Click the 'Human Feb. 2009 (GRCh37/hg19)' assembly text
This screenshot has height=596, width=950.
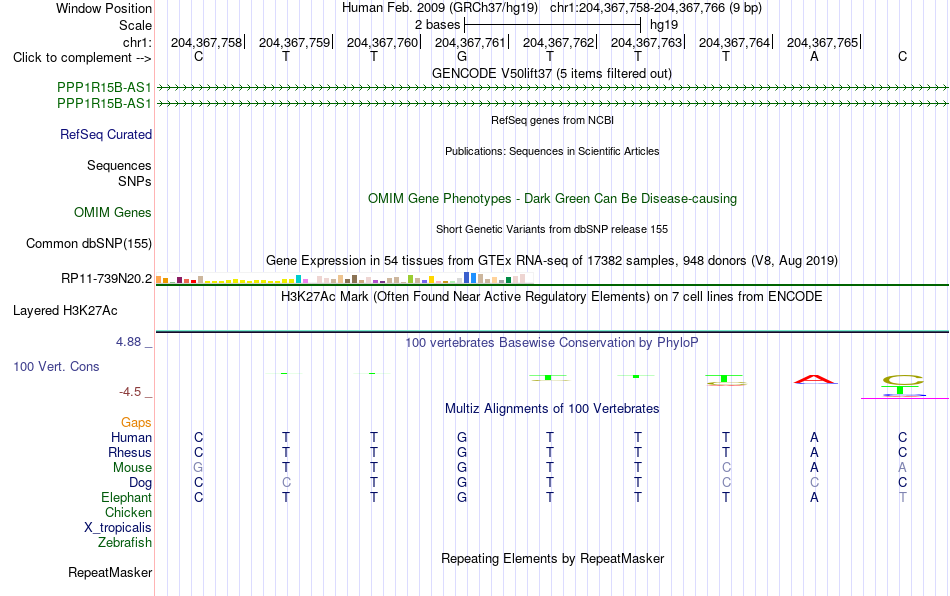click(x=440, y=8)
